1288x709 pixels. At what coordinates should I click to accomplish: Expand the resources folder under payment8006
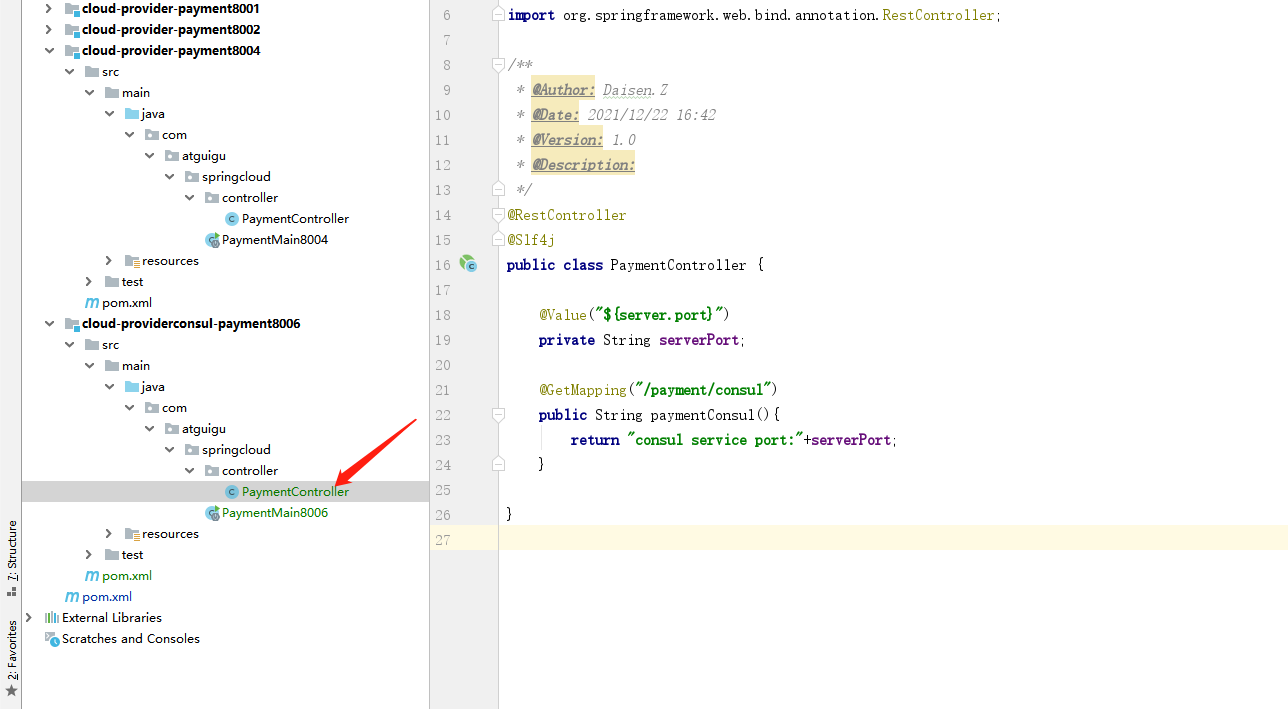pyautogui.click(x=109, y=534)
